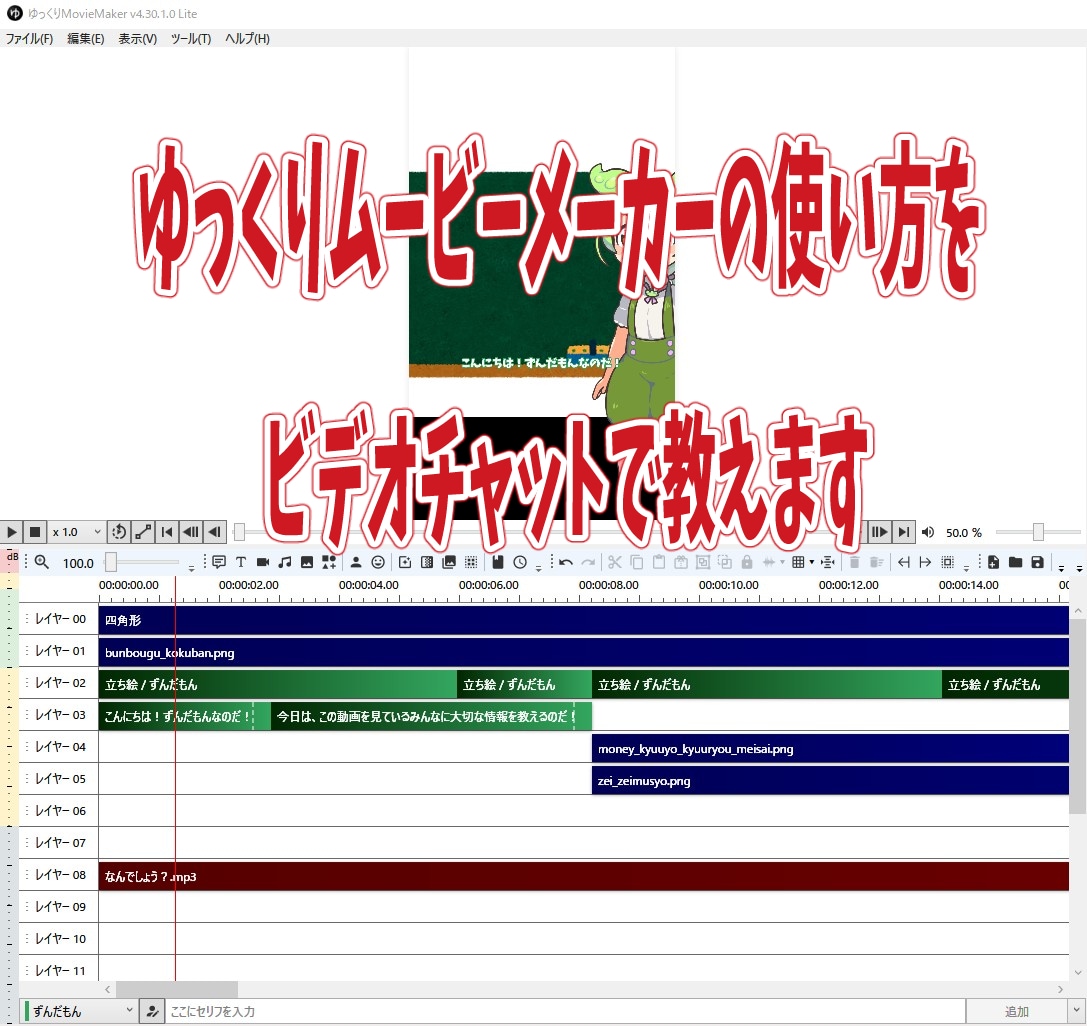Viewport: 1087px width, 1026px height.
Task: Expand overflow options after timeline zoom slider
Action: pos(191,568)
